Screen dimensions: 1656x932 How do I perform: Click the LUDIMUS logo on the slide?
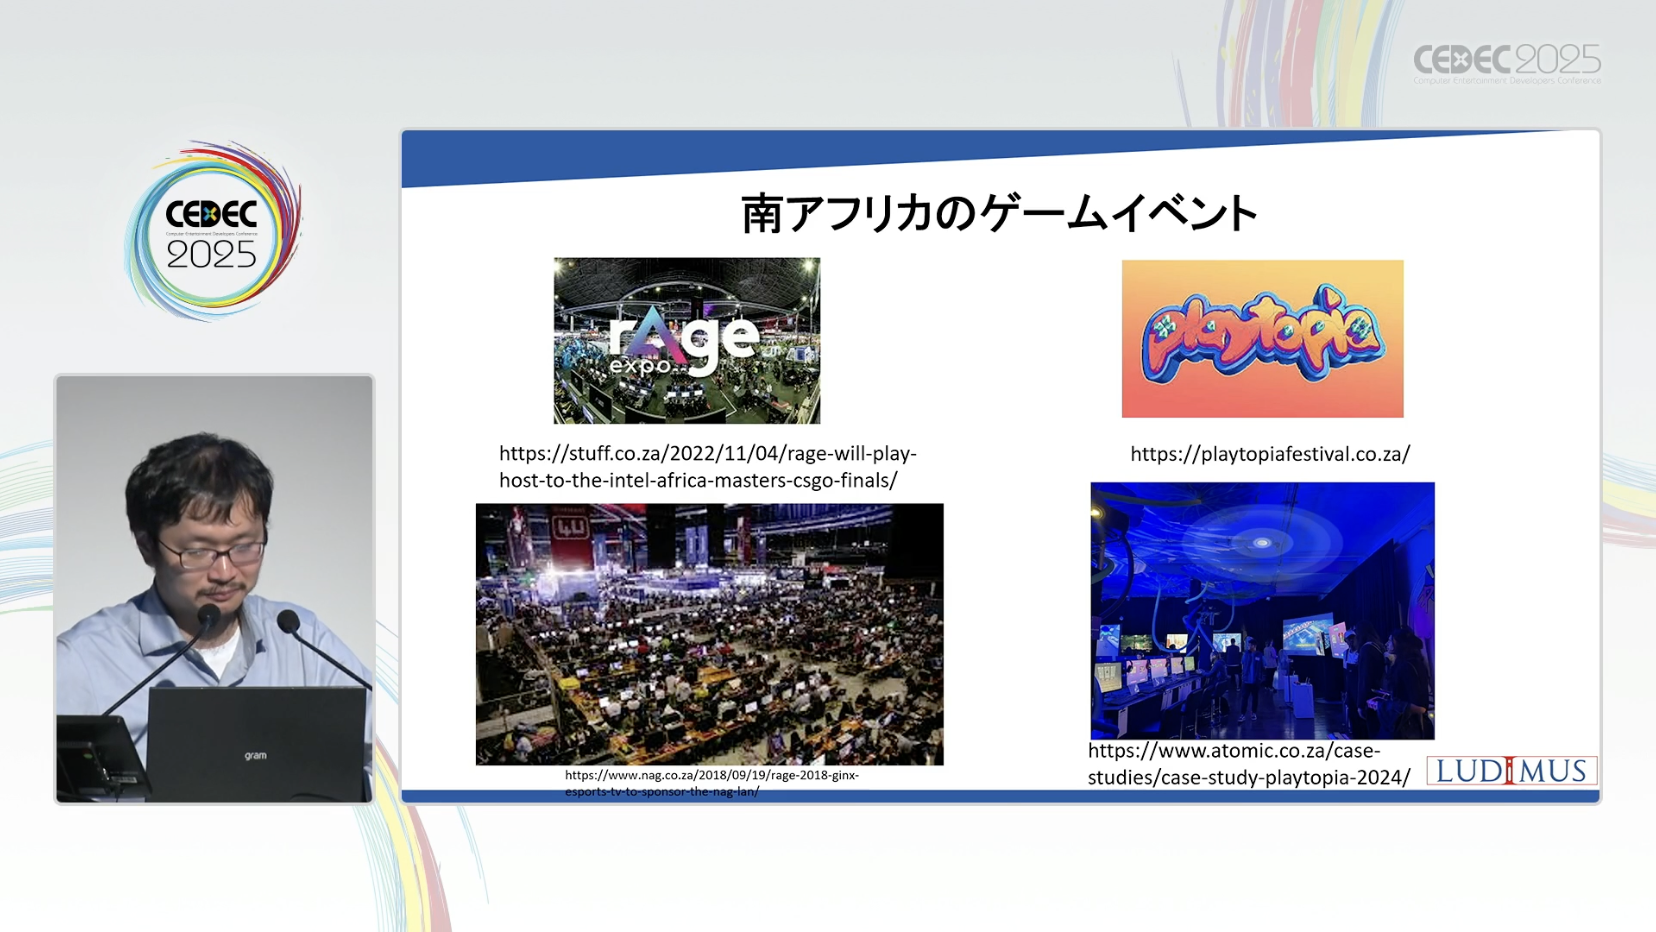tap(1511, 770)
